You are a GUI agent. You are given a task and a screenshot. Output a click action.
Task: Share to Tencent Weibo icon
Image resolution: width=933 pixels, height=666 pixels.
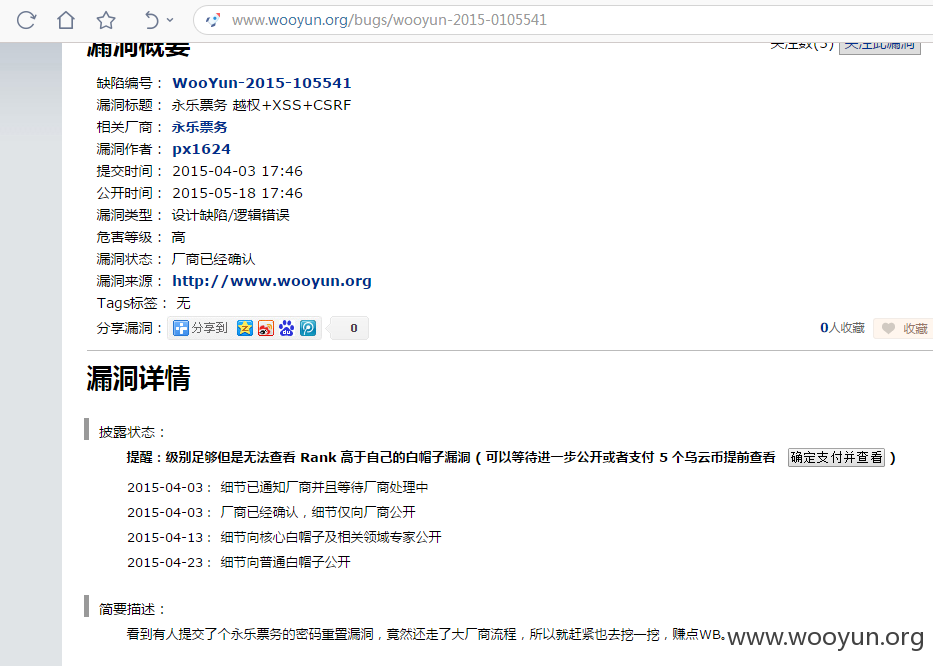point(308,328)
